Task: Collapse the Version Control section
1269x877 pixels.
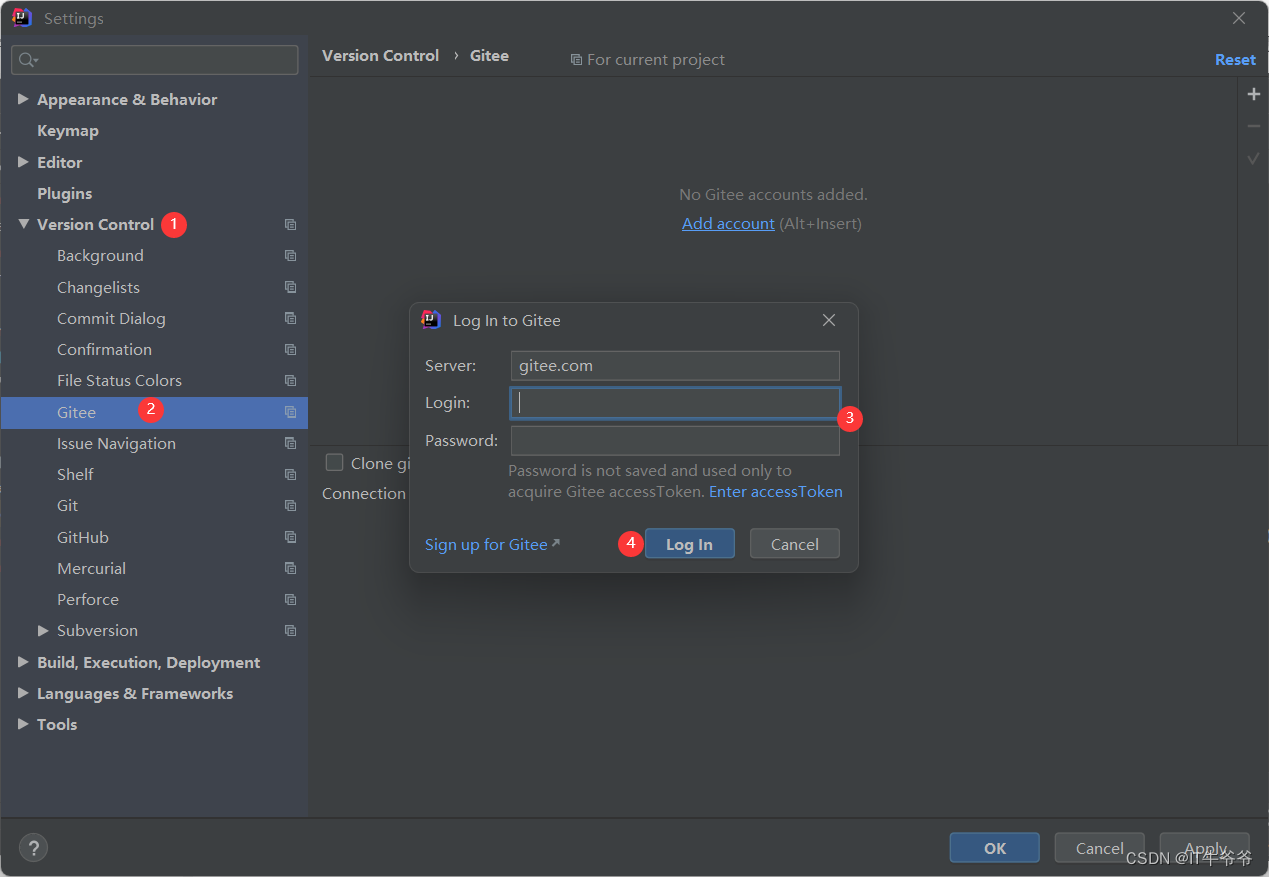Action: [23, 224]
